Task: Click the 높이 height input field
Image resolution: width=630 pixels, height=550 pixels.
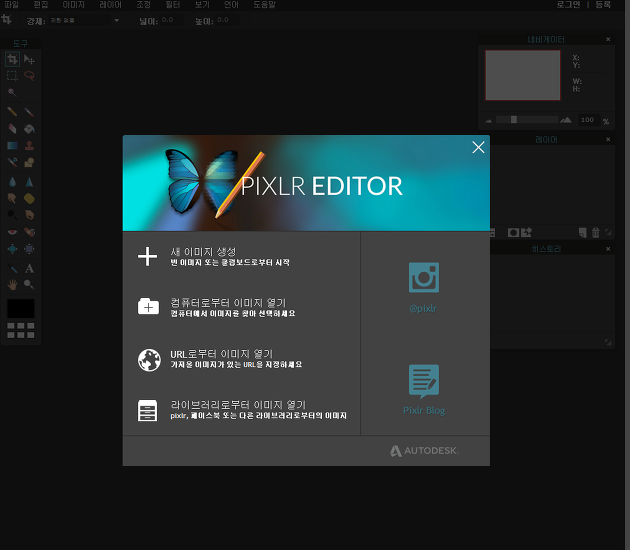Action: [x=227, y=20]
